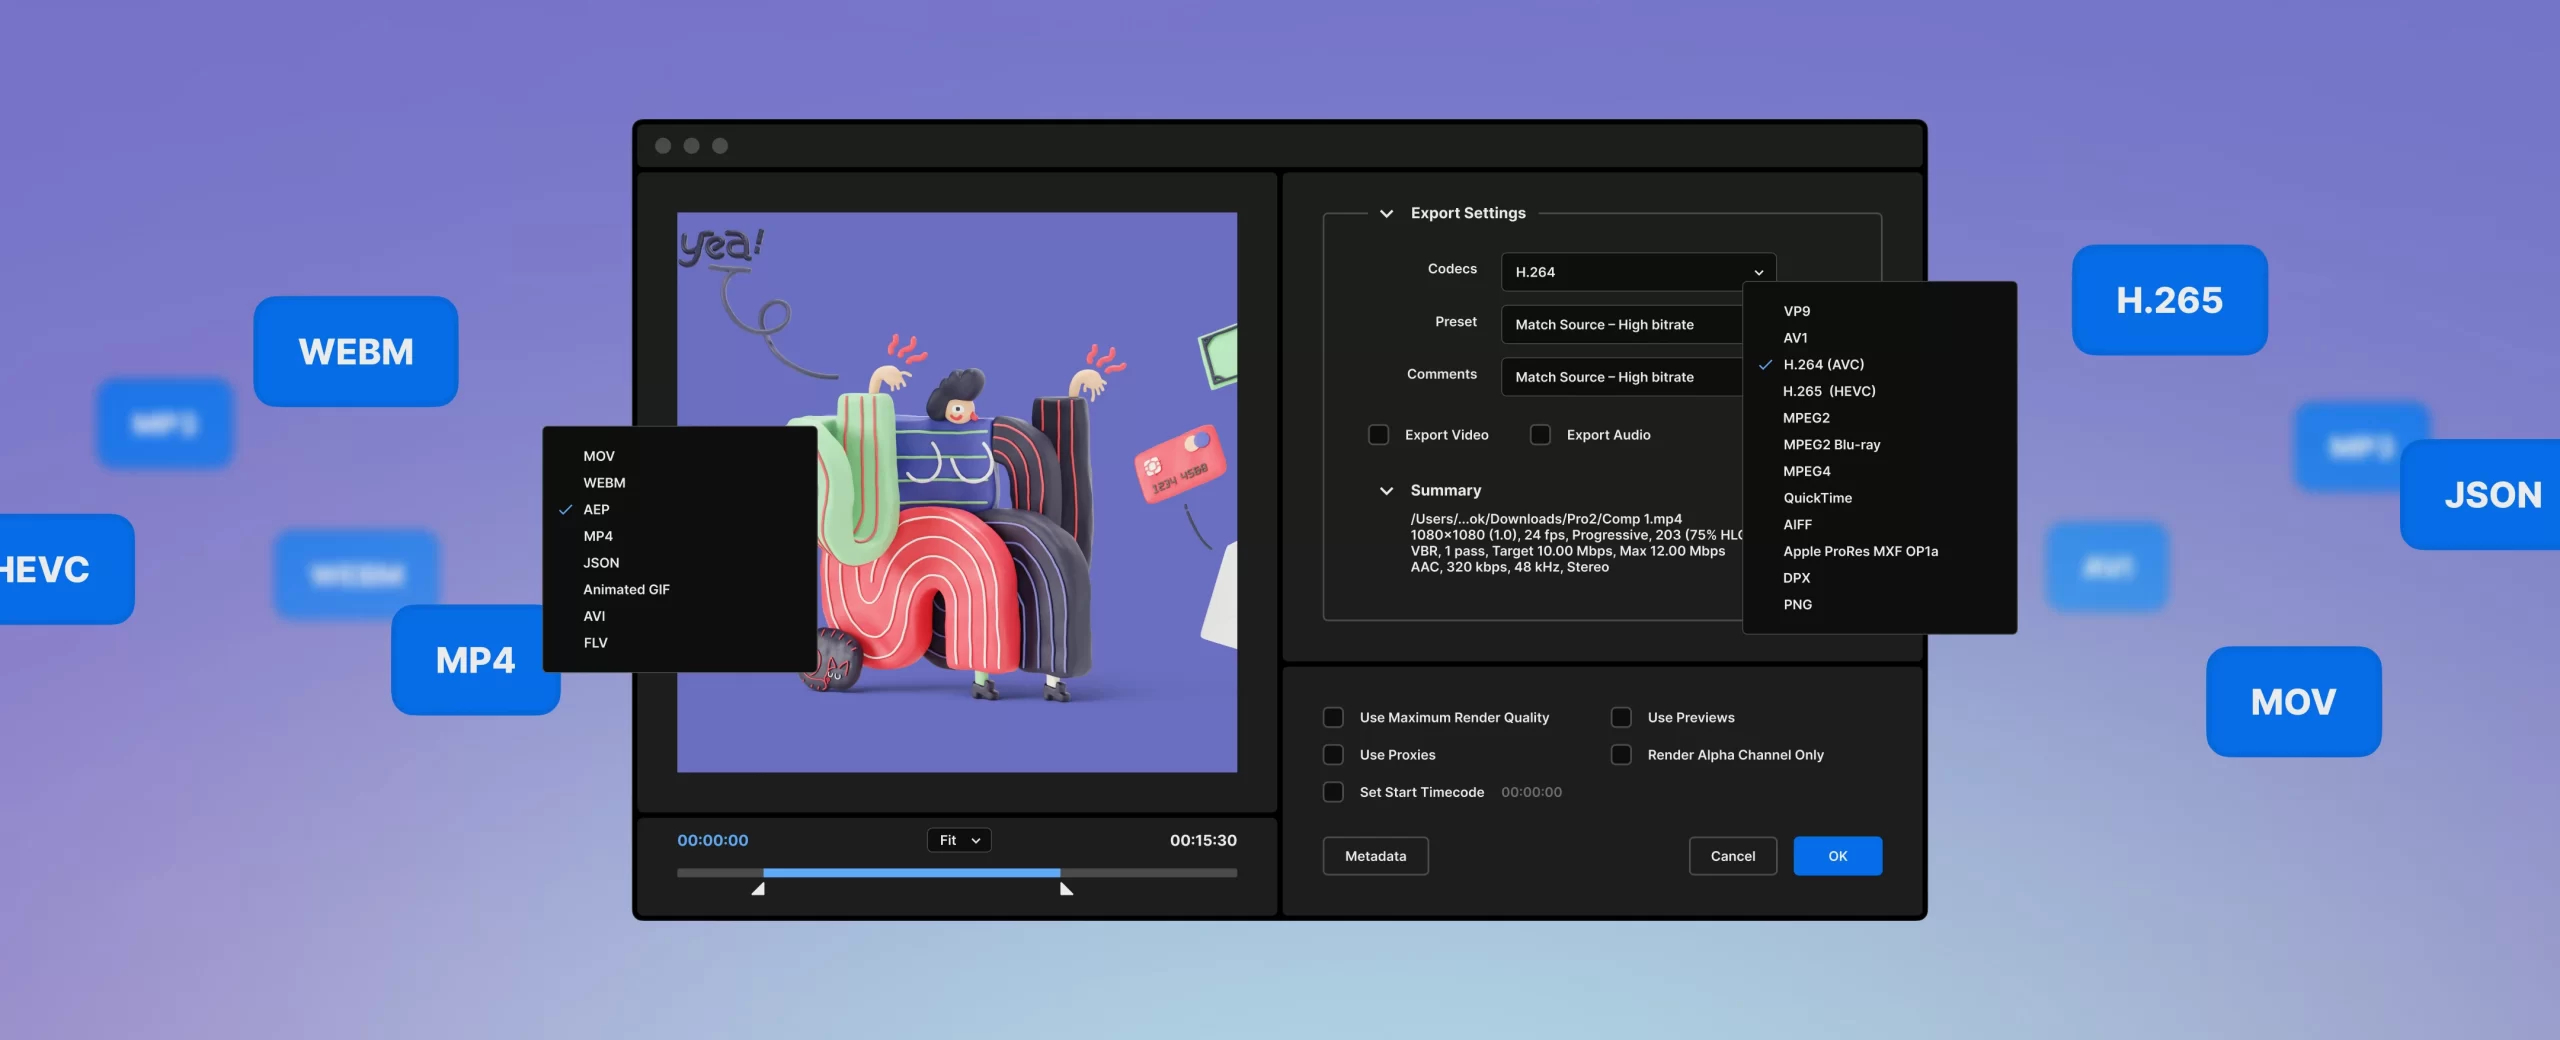Choose H.265 (HEVC) codec entry
The height and width of the screenshot is (1040, 2560).
pyautogui.click(x=1829, y=391)
